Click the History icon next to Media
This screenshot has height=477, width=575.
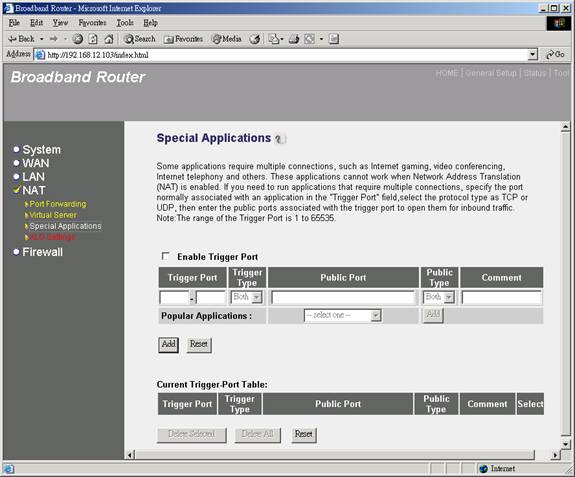click(x=255, y=39)
